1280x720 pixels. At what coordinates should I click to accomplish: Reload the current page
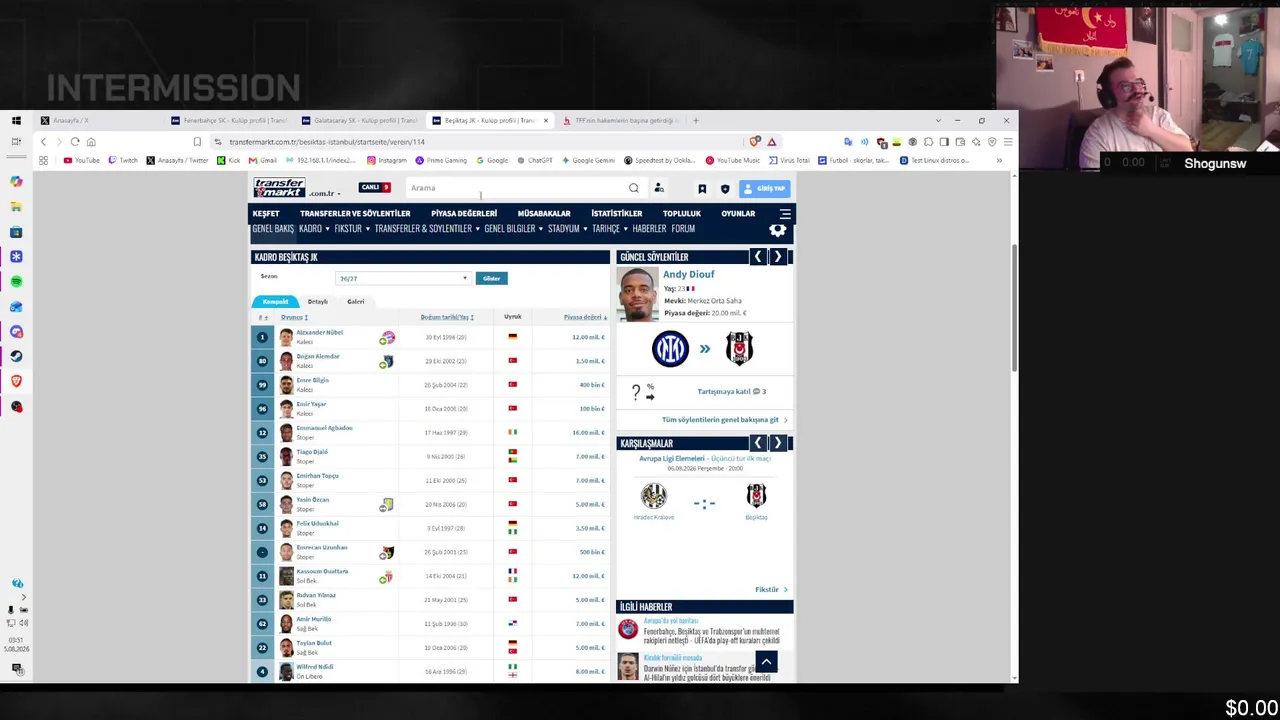click(75, 142)
